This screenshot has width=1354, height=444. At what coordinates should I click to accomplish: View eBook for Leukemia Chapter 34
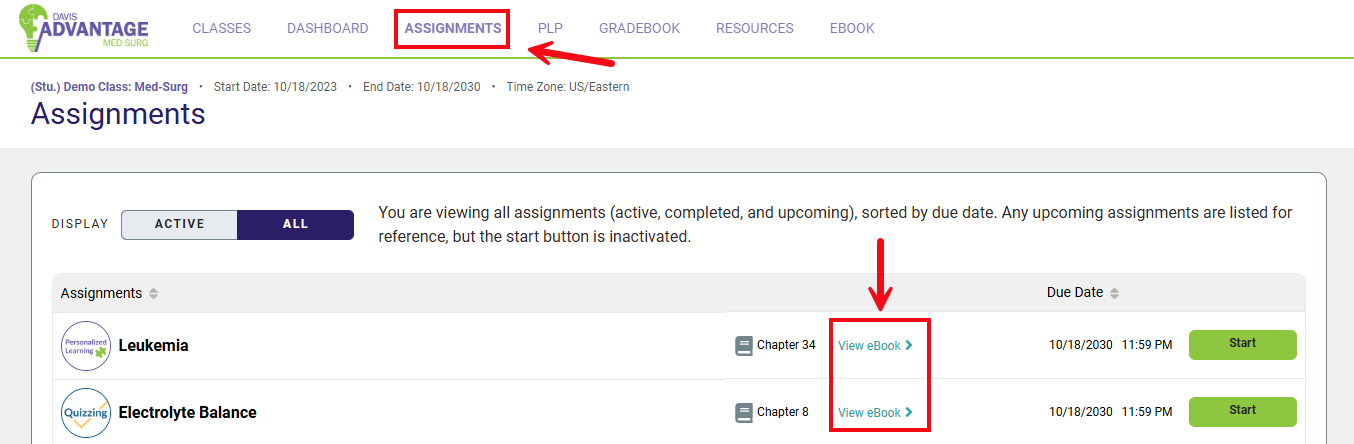875,346
